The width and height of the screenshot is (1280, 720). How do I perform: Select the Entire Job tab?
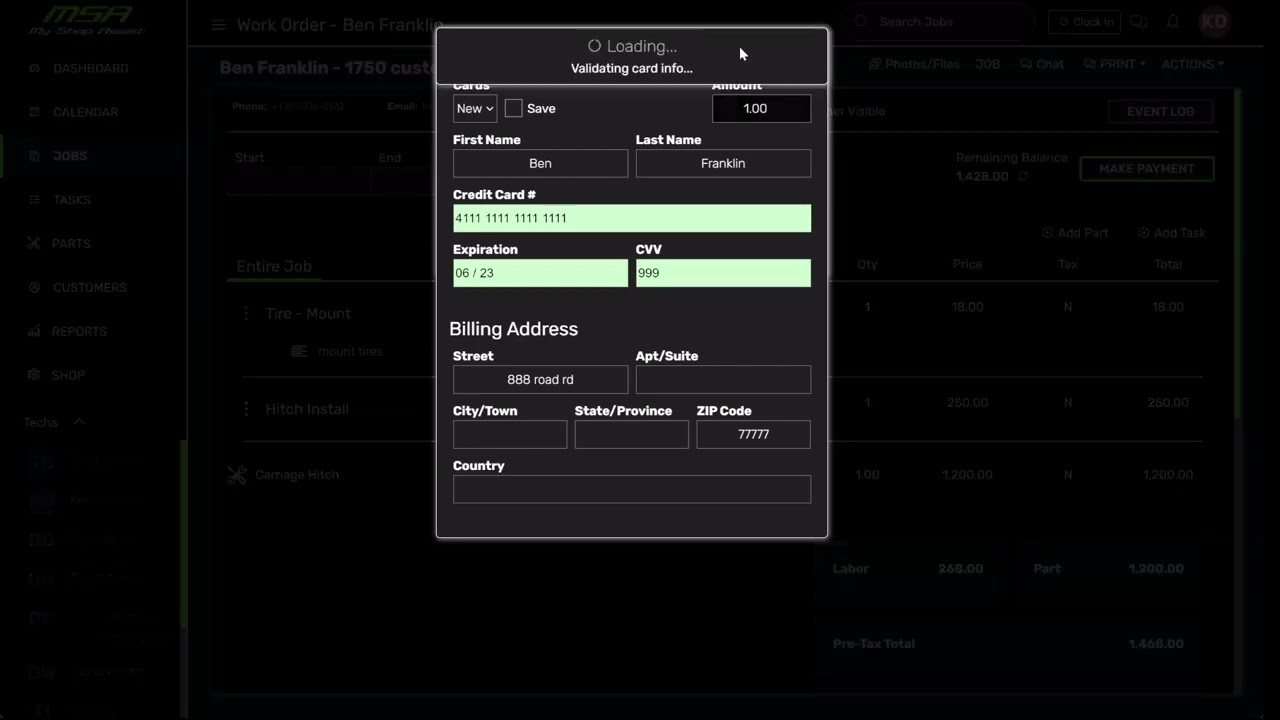pyautogui.click(x=274, y=266)
